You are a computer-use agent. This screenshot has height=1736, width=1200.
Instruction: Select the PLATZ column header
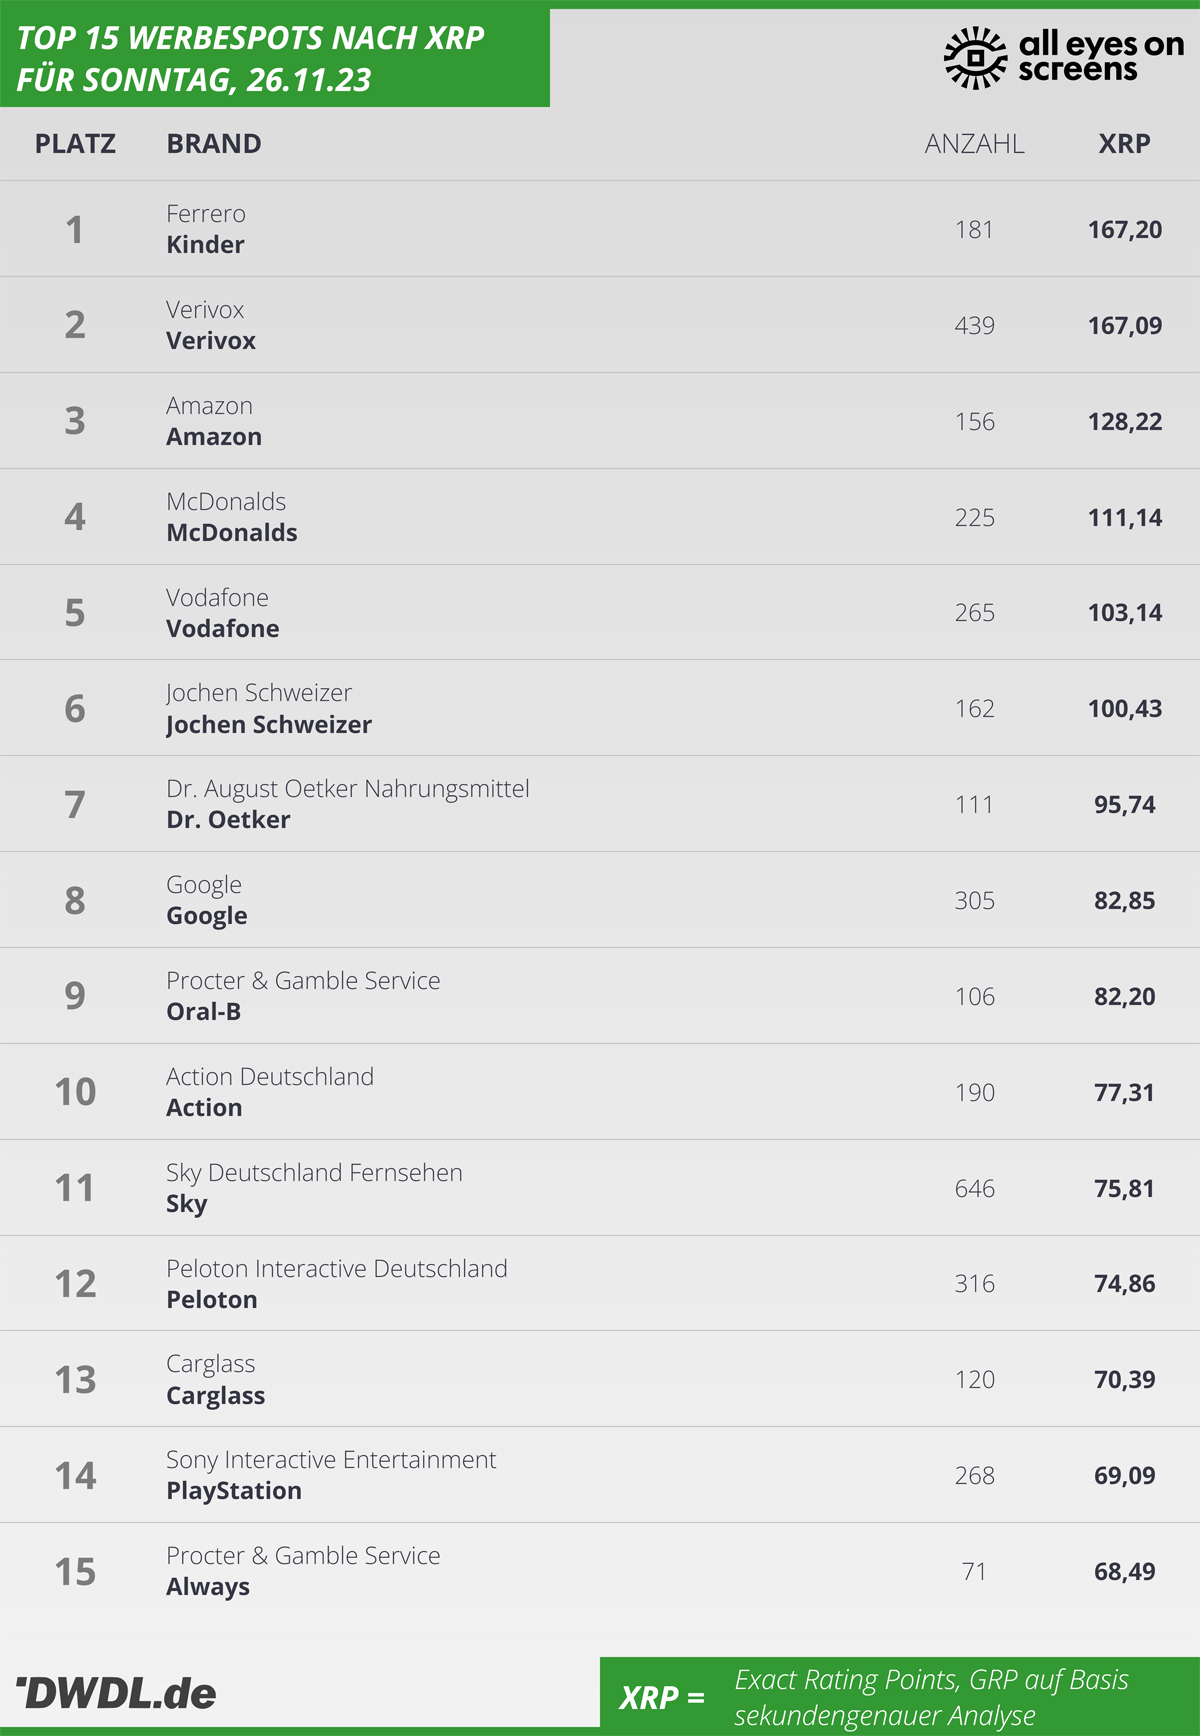(75, 144)
